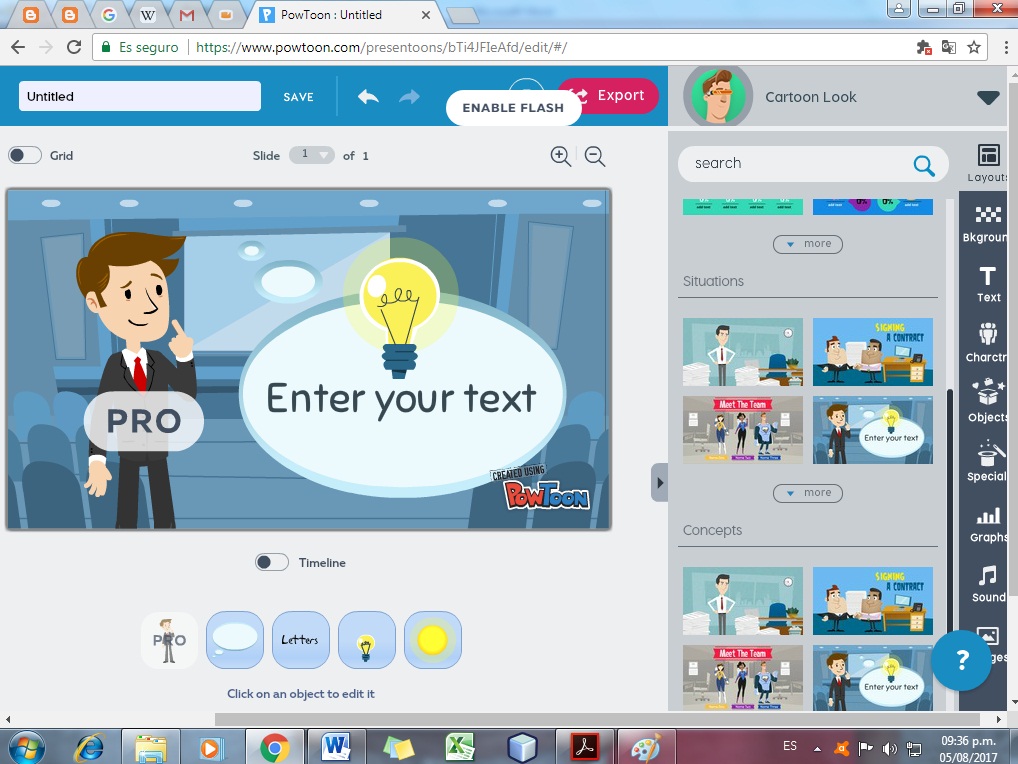Select the yellow circle object thumbnail
Screen dimensions: 1018x764
coord(433,640)
